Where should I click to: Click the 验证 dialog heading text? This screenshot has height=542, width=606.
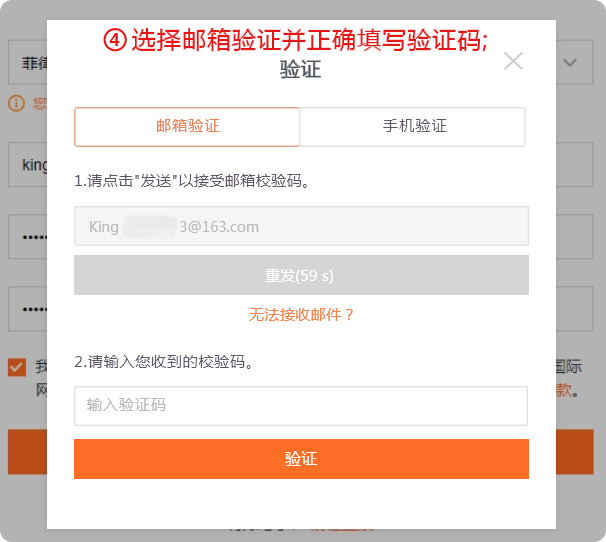pyautogui.click(x=301, y=70)
